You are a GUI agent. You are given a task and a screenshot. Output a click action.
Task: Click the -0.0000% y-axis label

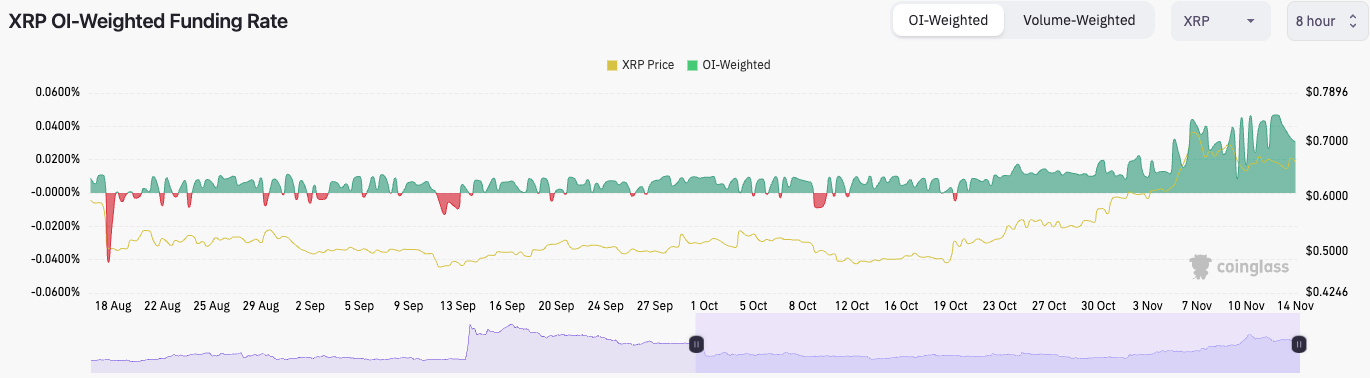point(56,192)
